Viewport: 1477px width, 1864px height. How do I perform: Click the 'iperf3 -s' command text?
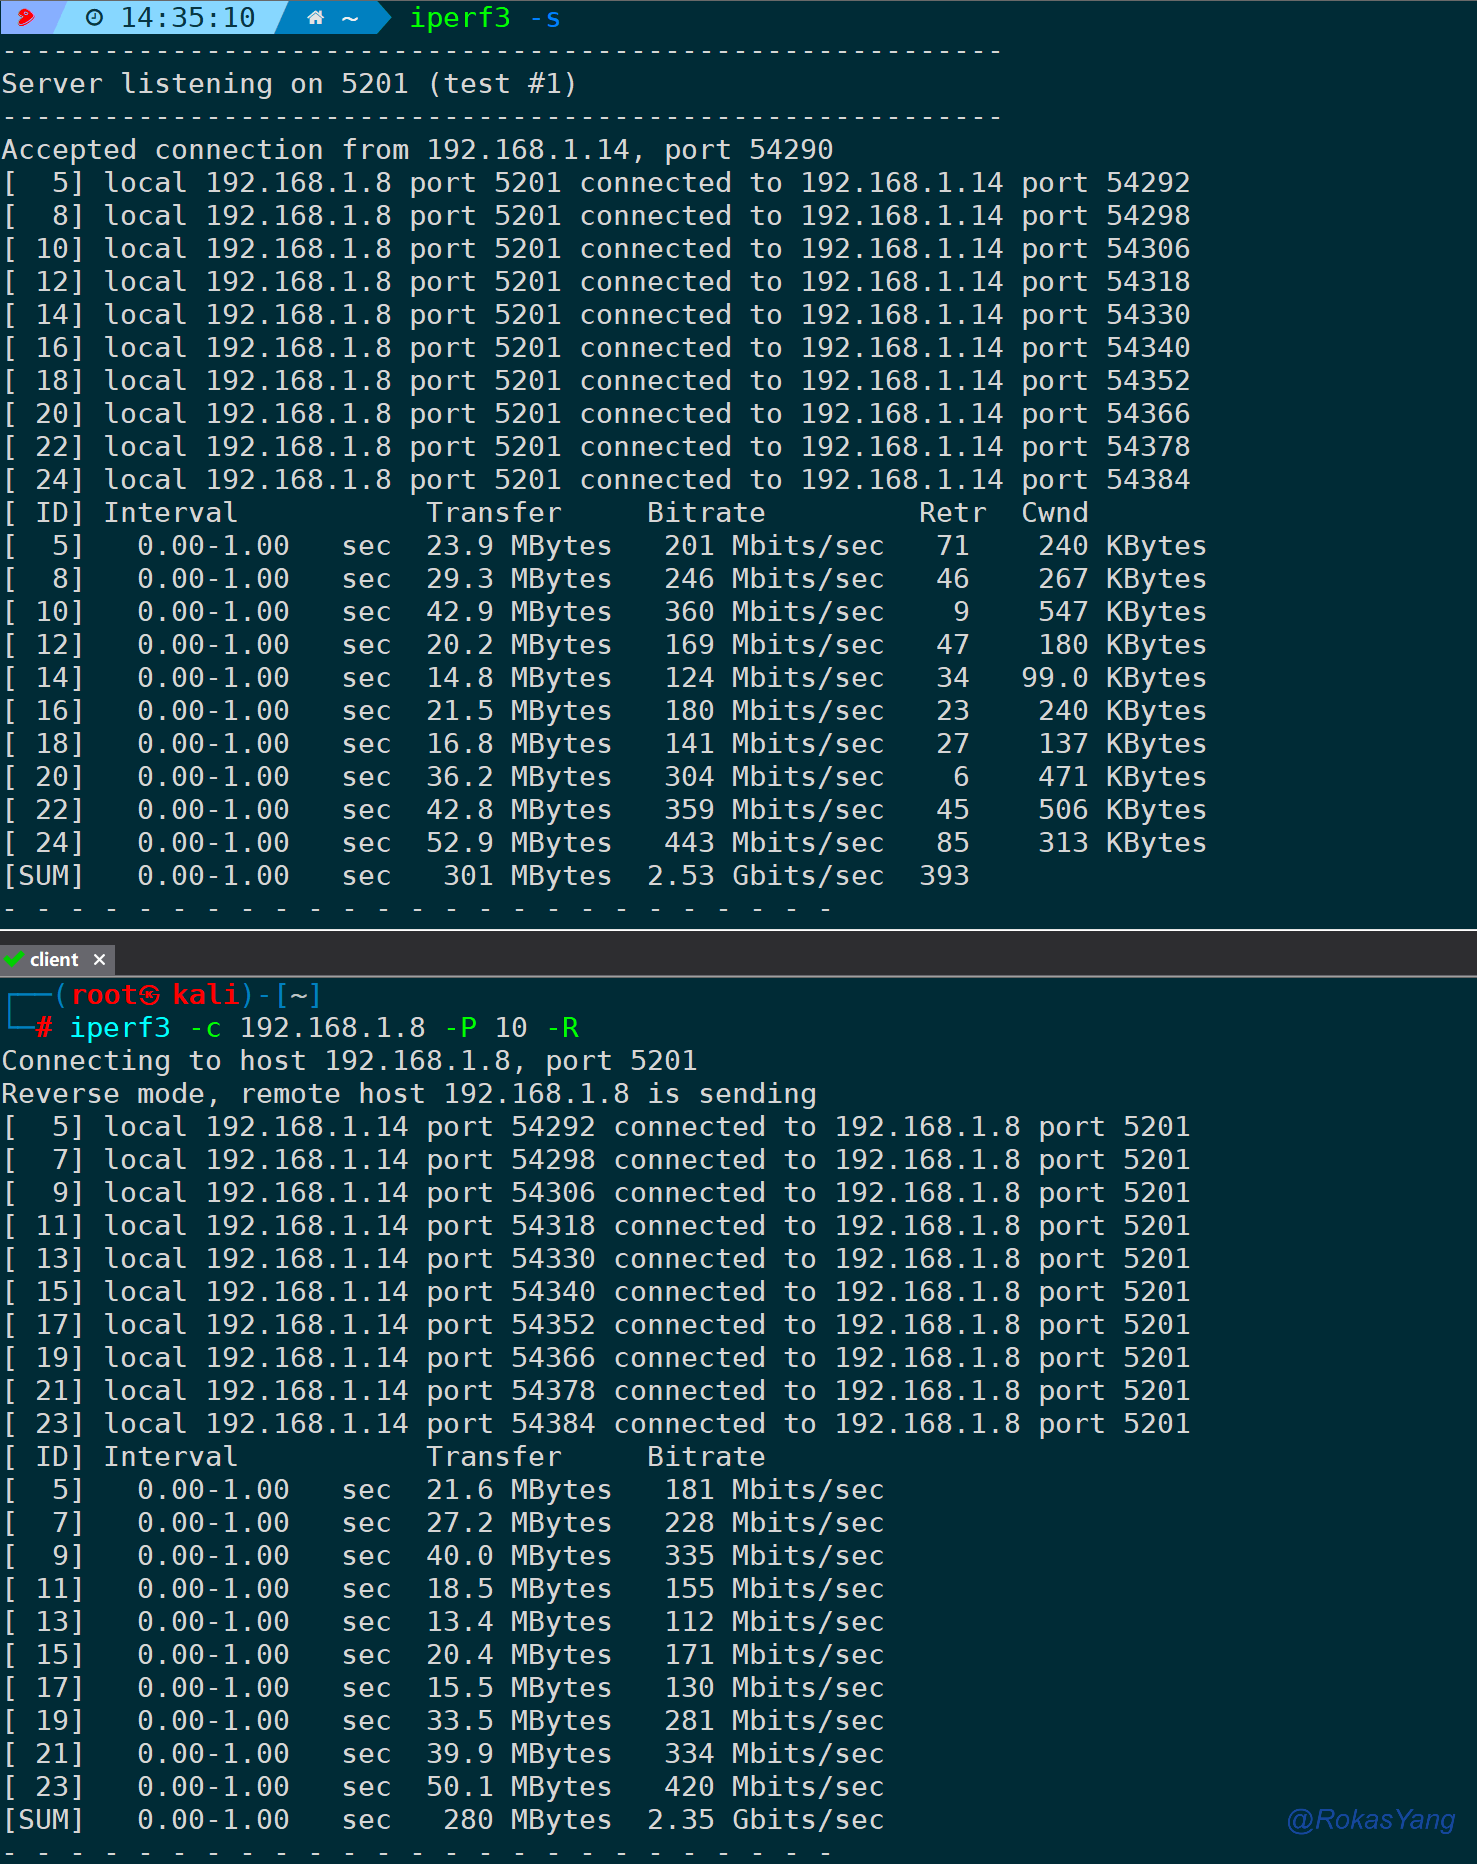point(485,18)
